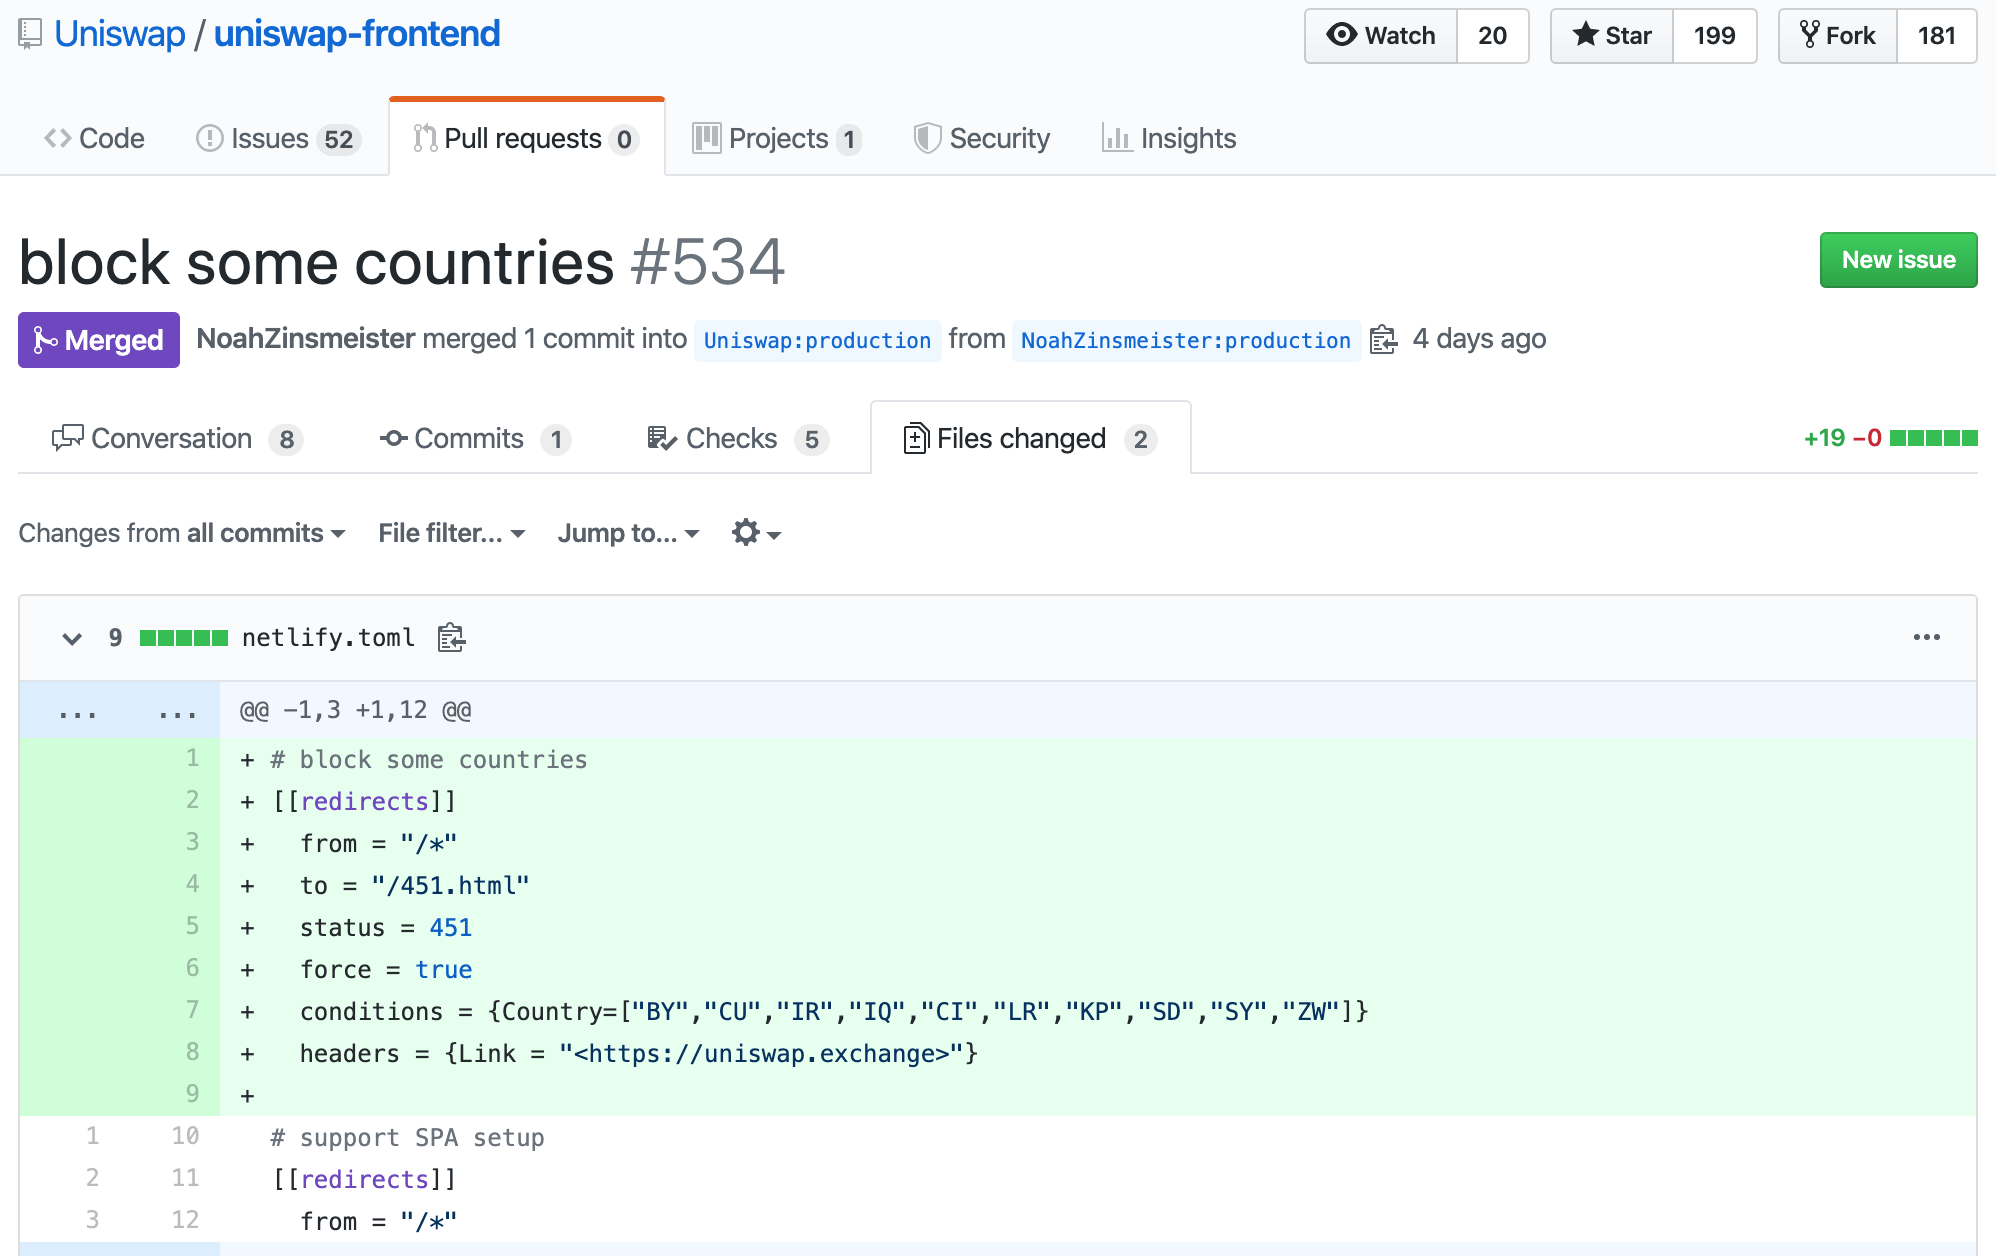1996x1256 pixels.
Task: Click the Commits node icon
Action: pos(393,438)
